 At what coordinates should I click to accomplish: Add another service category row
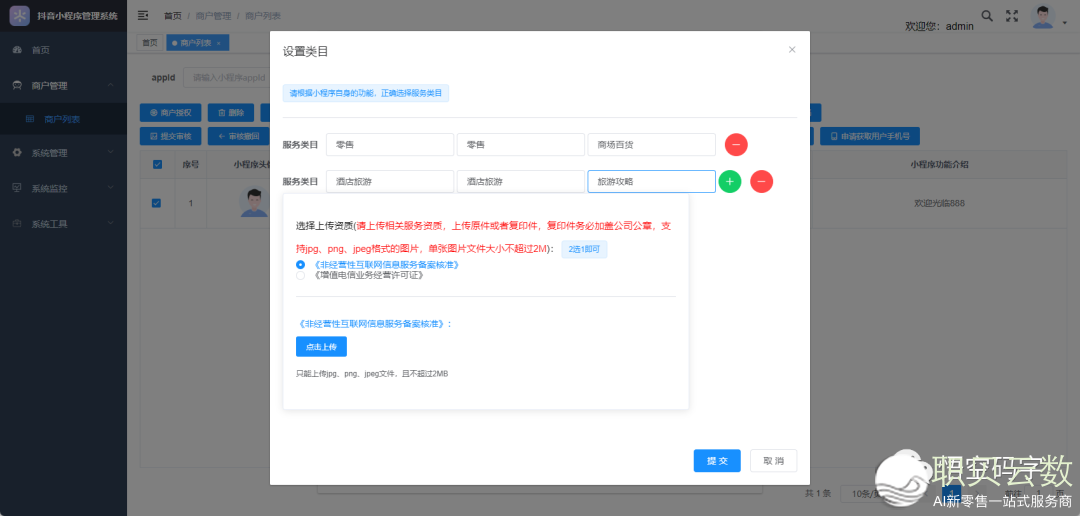click(729, 182)
